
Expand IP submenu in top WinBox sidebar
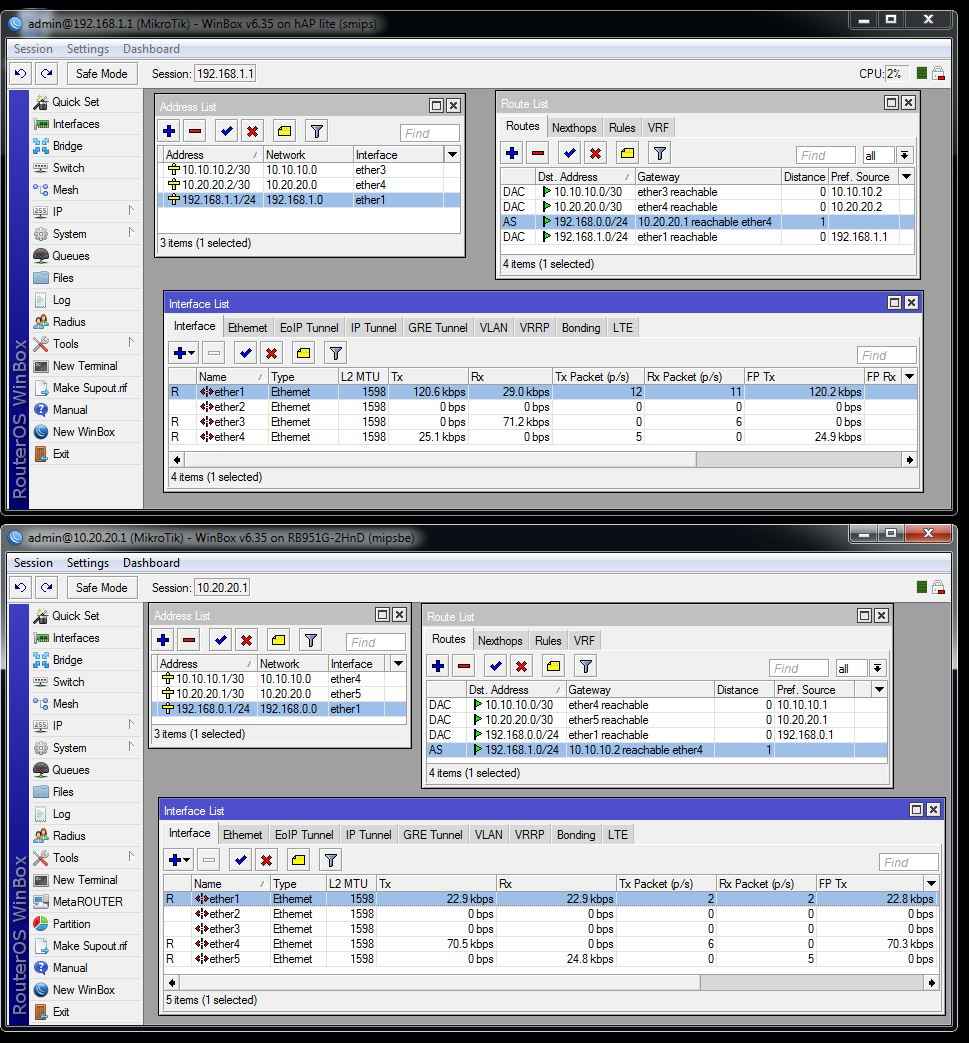pos(131,211)
